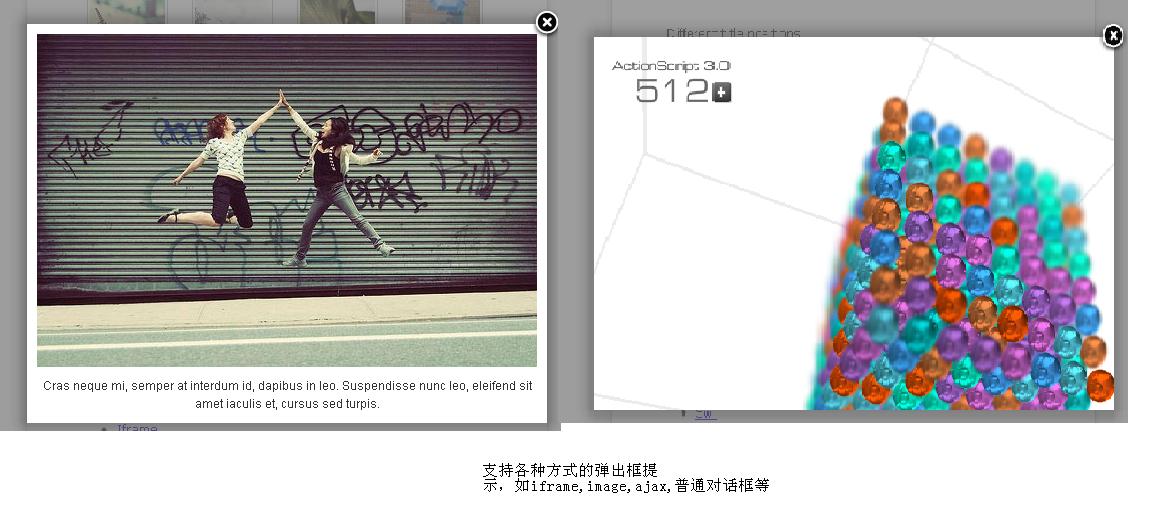Open the Iframe link below the photo popup
1153x530 pixels.
pyautogui.click(x=137, y=428)
